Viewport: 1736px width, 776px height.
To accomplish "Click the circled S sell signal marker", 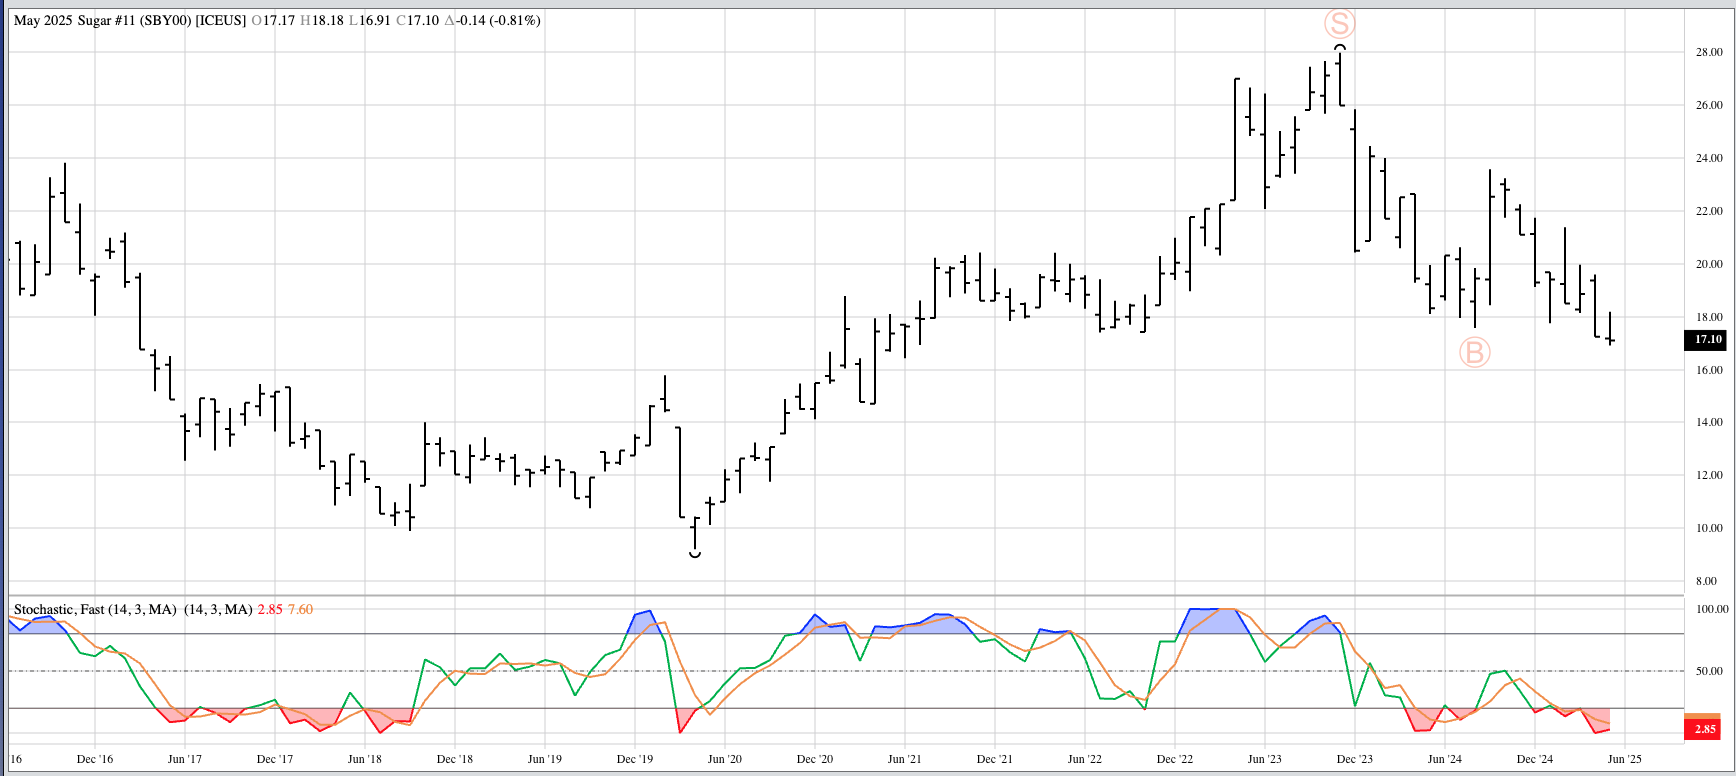I will (1339, 24).
